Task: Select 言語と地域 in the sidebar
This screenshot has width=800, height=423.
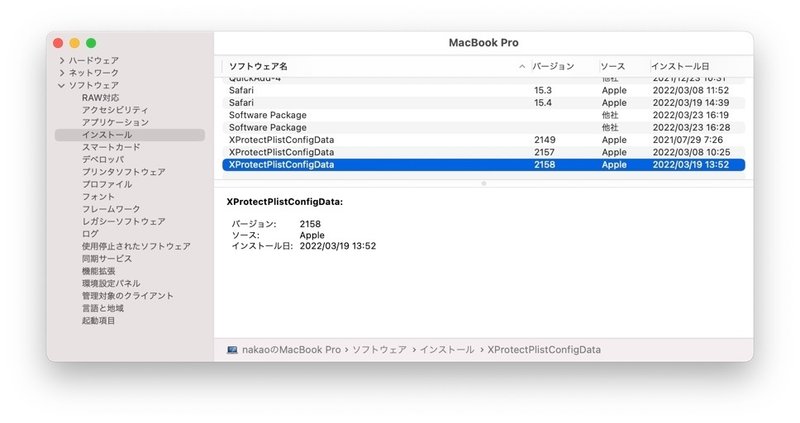Action: pos(103,308)
